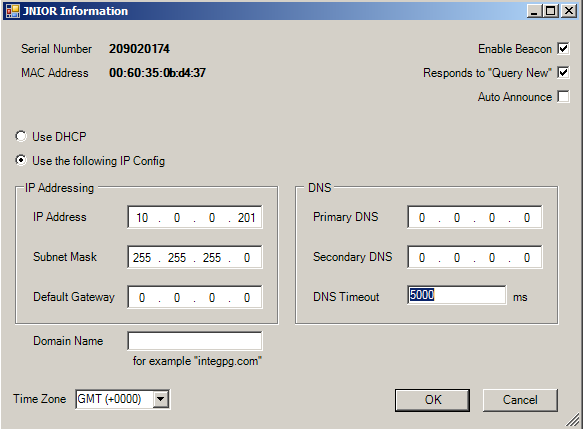Focus the DNS Timeout field showing 5000
Image resolution: width=583 pixels, height=429 pixels.
click(x=457, y=295)
